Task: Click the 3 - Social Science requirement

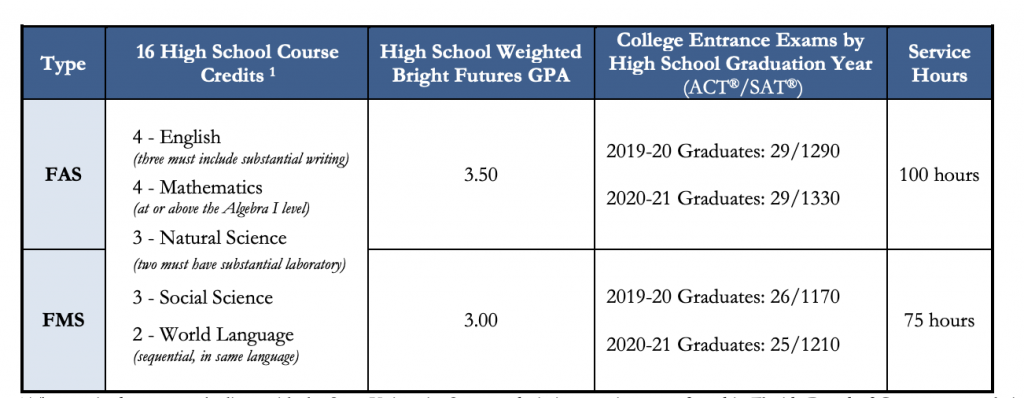Action: 202,298
